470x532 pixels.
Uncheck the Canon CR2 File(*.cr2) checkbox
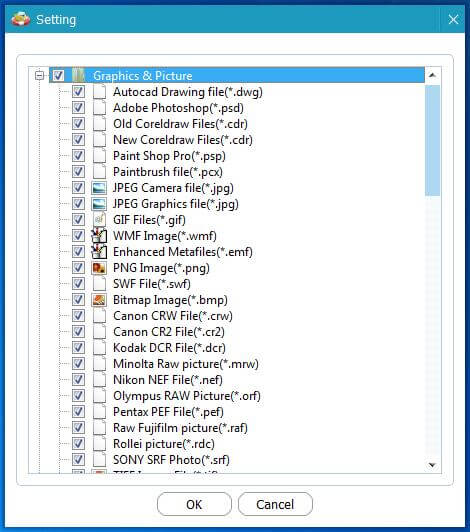[x=78, y=331]
